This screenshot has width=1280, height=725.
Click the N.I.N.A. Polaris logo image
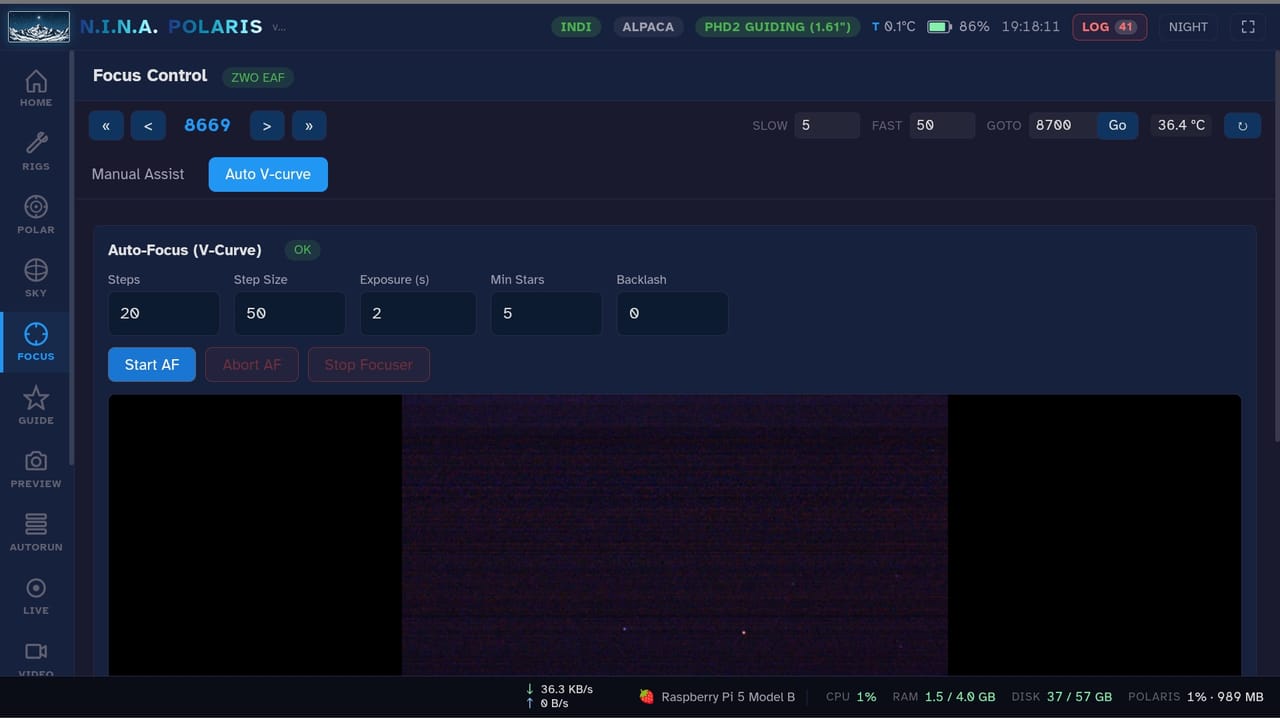[x=39, y=27]
